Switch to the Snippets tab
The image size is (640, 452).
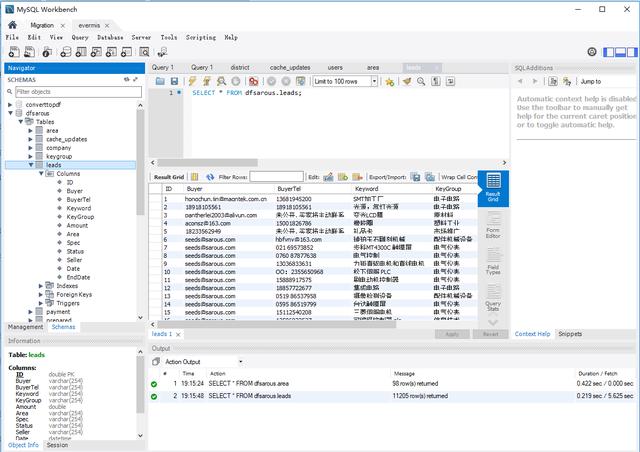(x=570, y=334)
